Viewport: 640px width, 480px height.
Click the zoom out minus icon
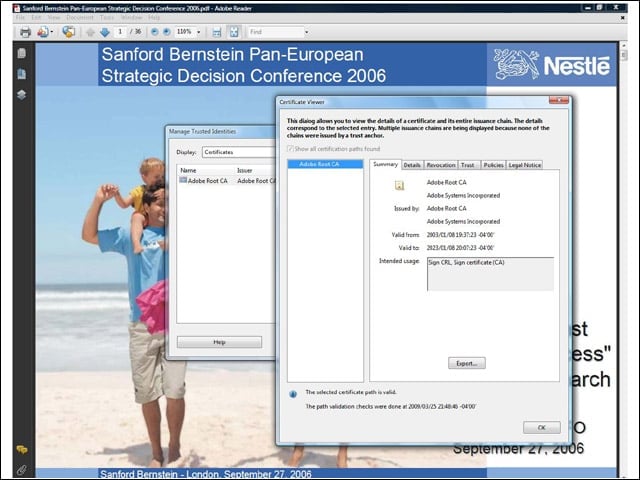(x=154, y=32)
